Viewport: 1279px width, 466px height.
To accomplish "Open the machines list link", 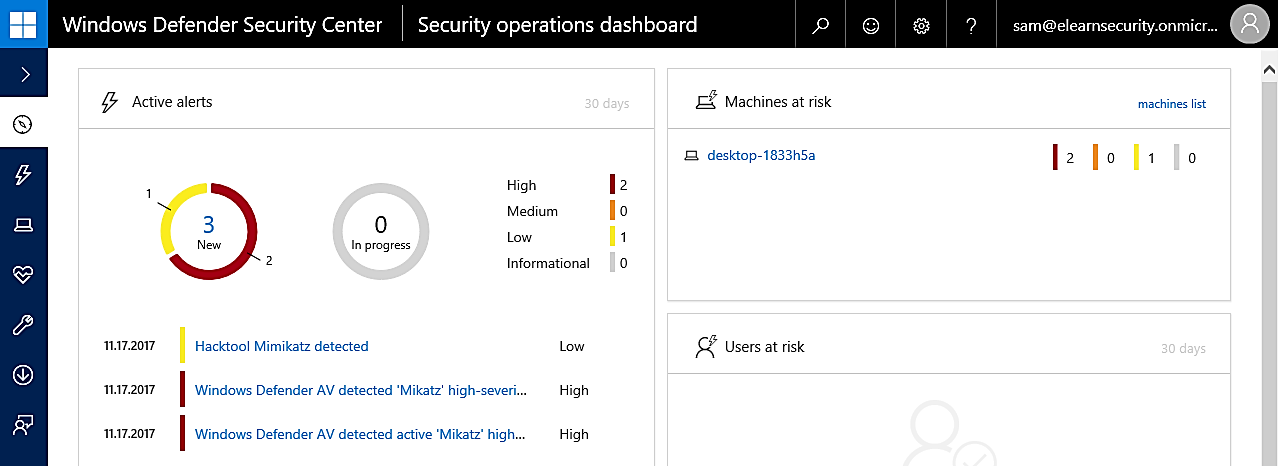I will tap(1172, 104).
